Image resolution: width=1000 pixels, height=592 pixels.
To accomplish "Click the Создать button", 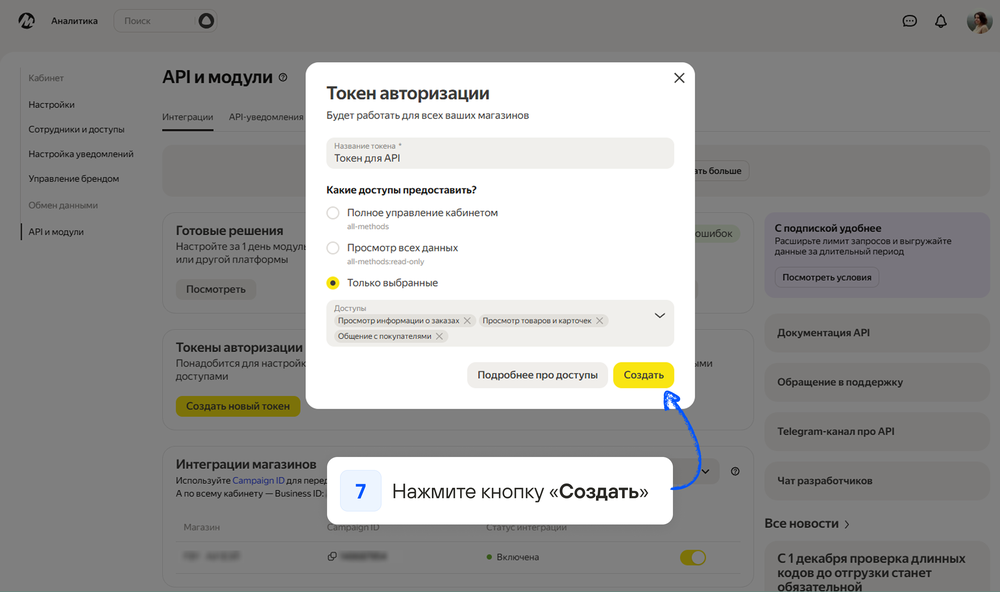I will [x=643, y=375].
